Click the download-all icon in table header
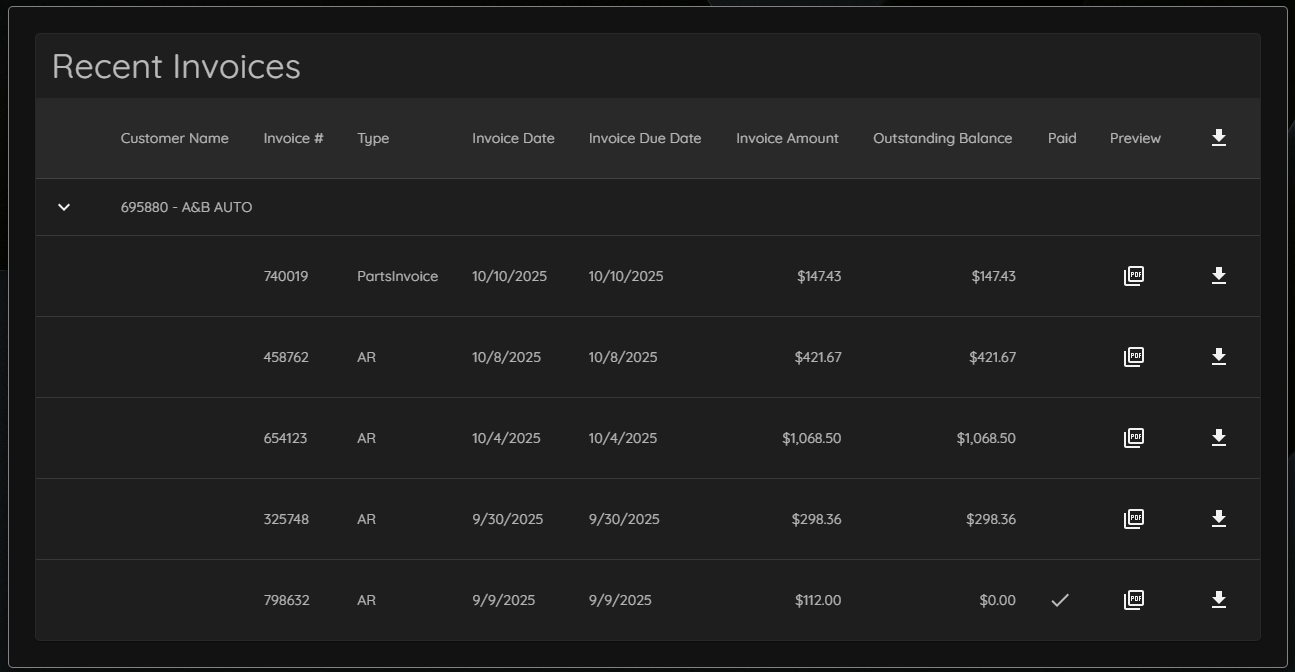This screenshot has width=1295, height=672. click(x=1218, y=138)
